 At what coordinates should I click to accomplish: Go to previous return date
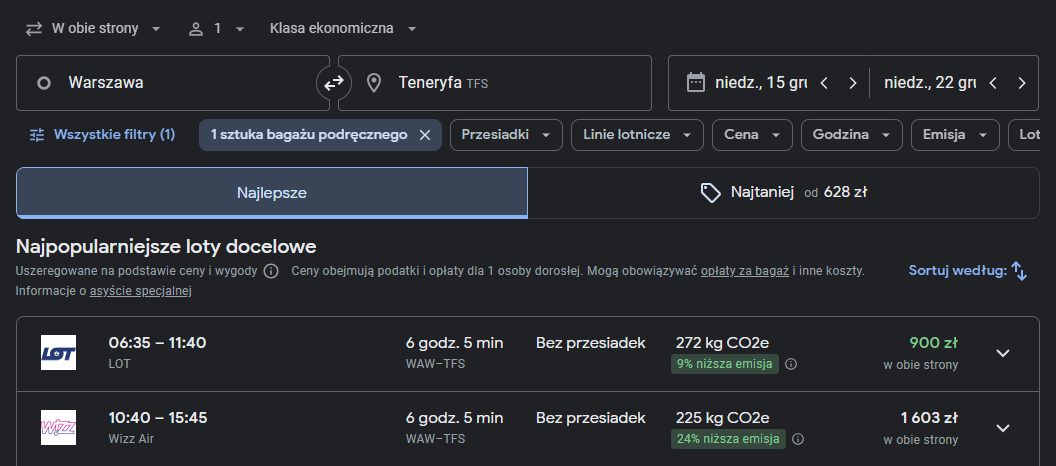click(x=993, y=83)
